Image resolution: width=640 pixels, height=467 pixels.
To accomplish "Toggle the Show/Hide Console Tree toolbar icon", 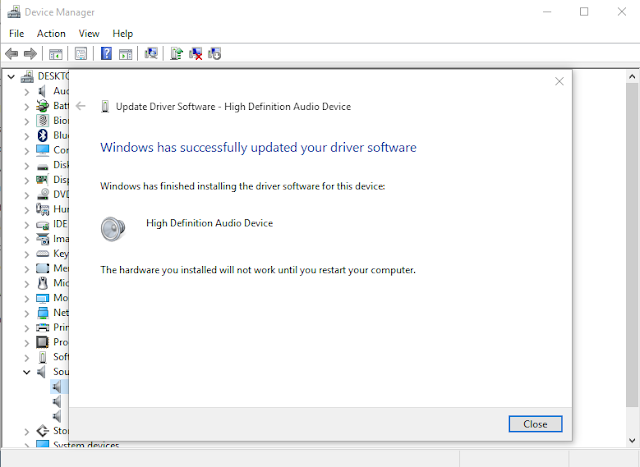I will pyautogui.click(x=56, y=53).
